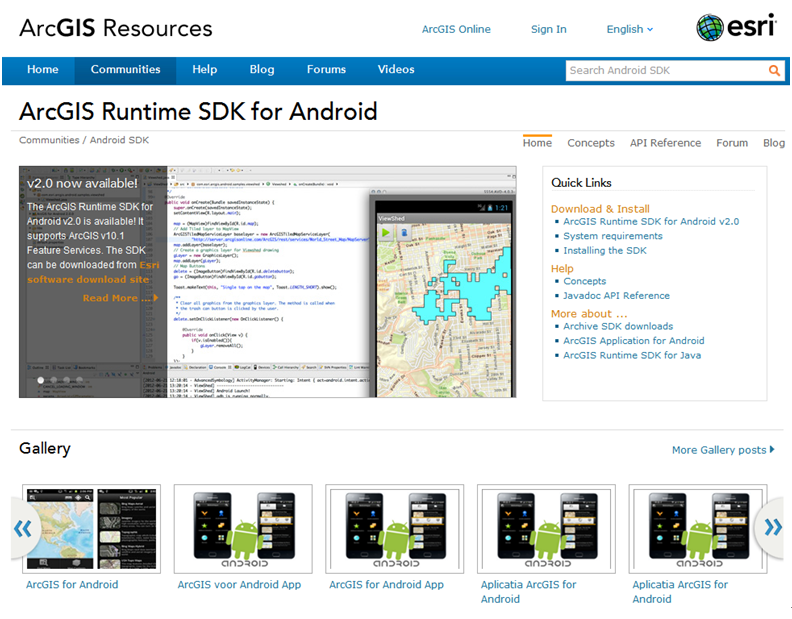
Task: Switch to the API Reference tab
Action: click(665, 143)
